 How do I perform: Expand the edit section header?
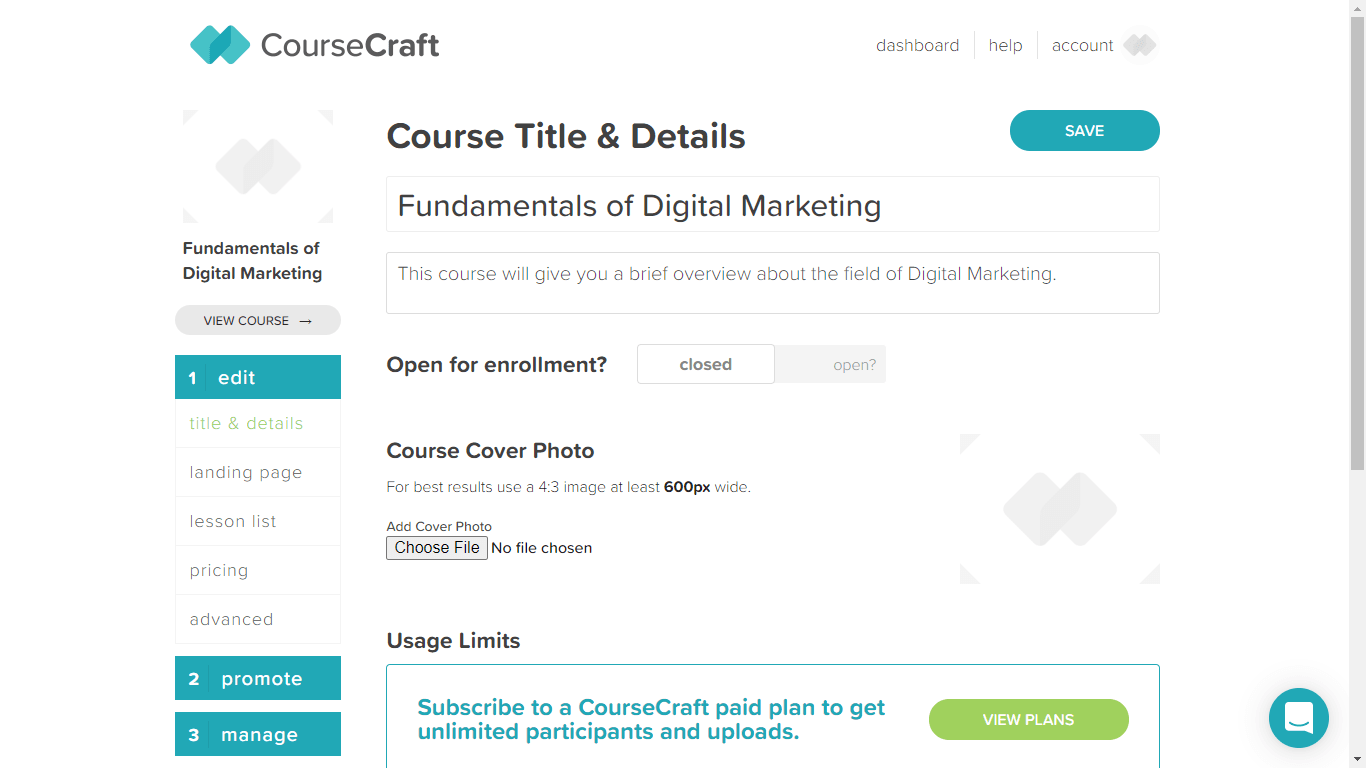(258, 378)
